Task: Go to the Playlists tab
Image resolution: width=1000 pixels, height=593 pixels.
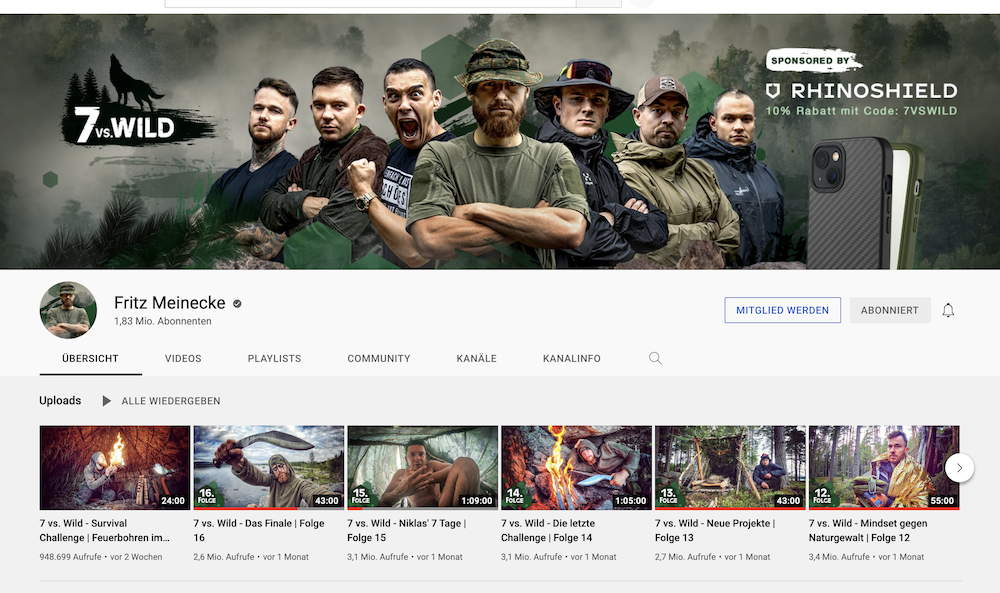Action: coord(274,358)
